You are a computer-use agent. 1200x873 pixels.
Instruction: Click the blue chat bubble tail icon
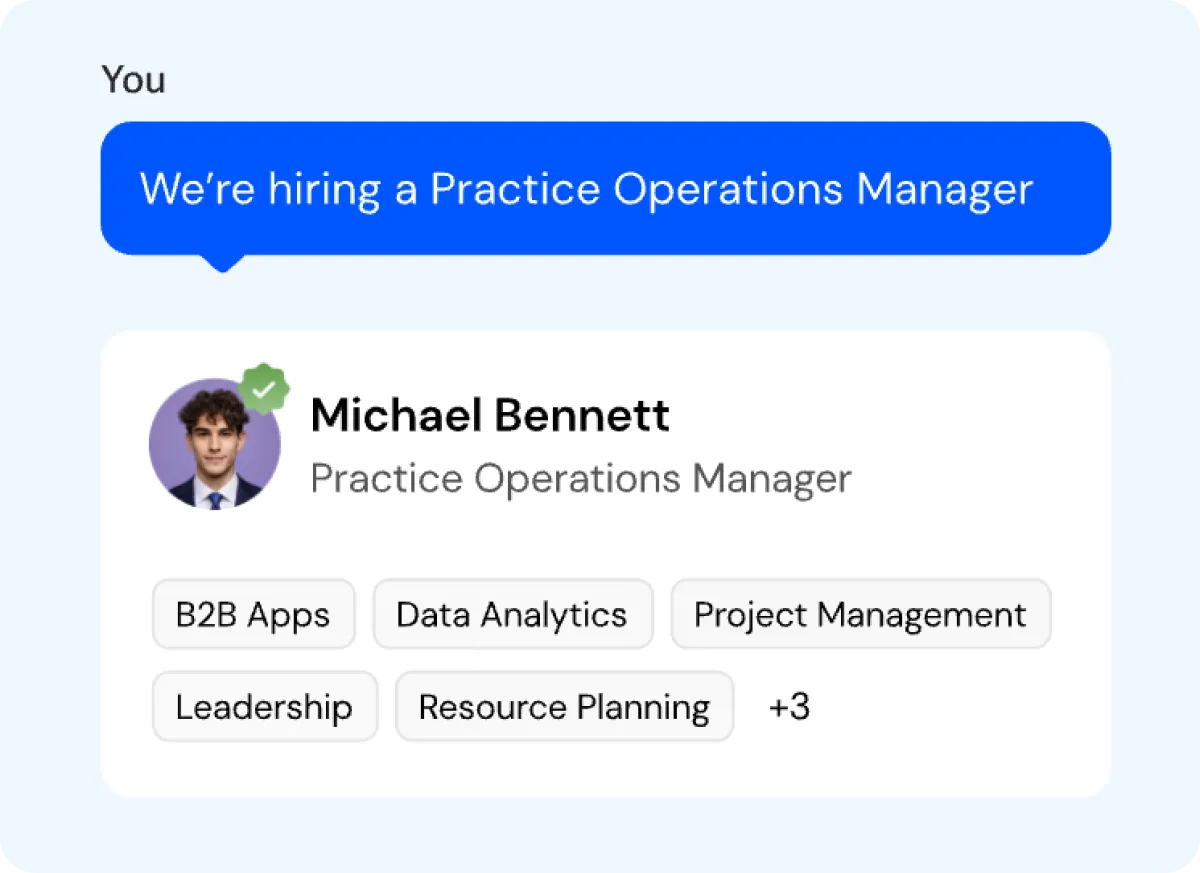(x=222, y=262)
